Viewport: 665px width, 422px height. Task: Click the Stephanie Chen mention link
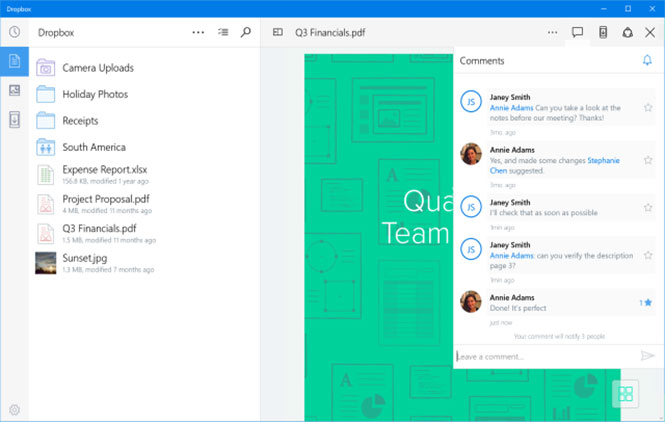tap(603, 160)
